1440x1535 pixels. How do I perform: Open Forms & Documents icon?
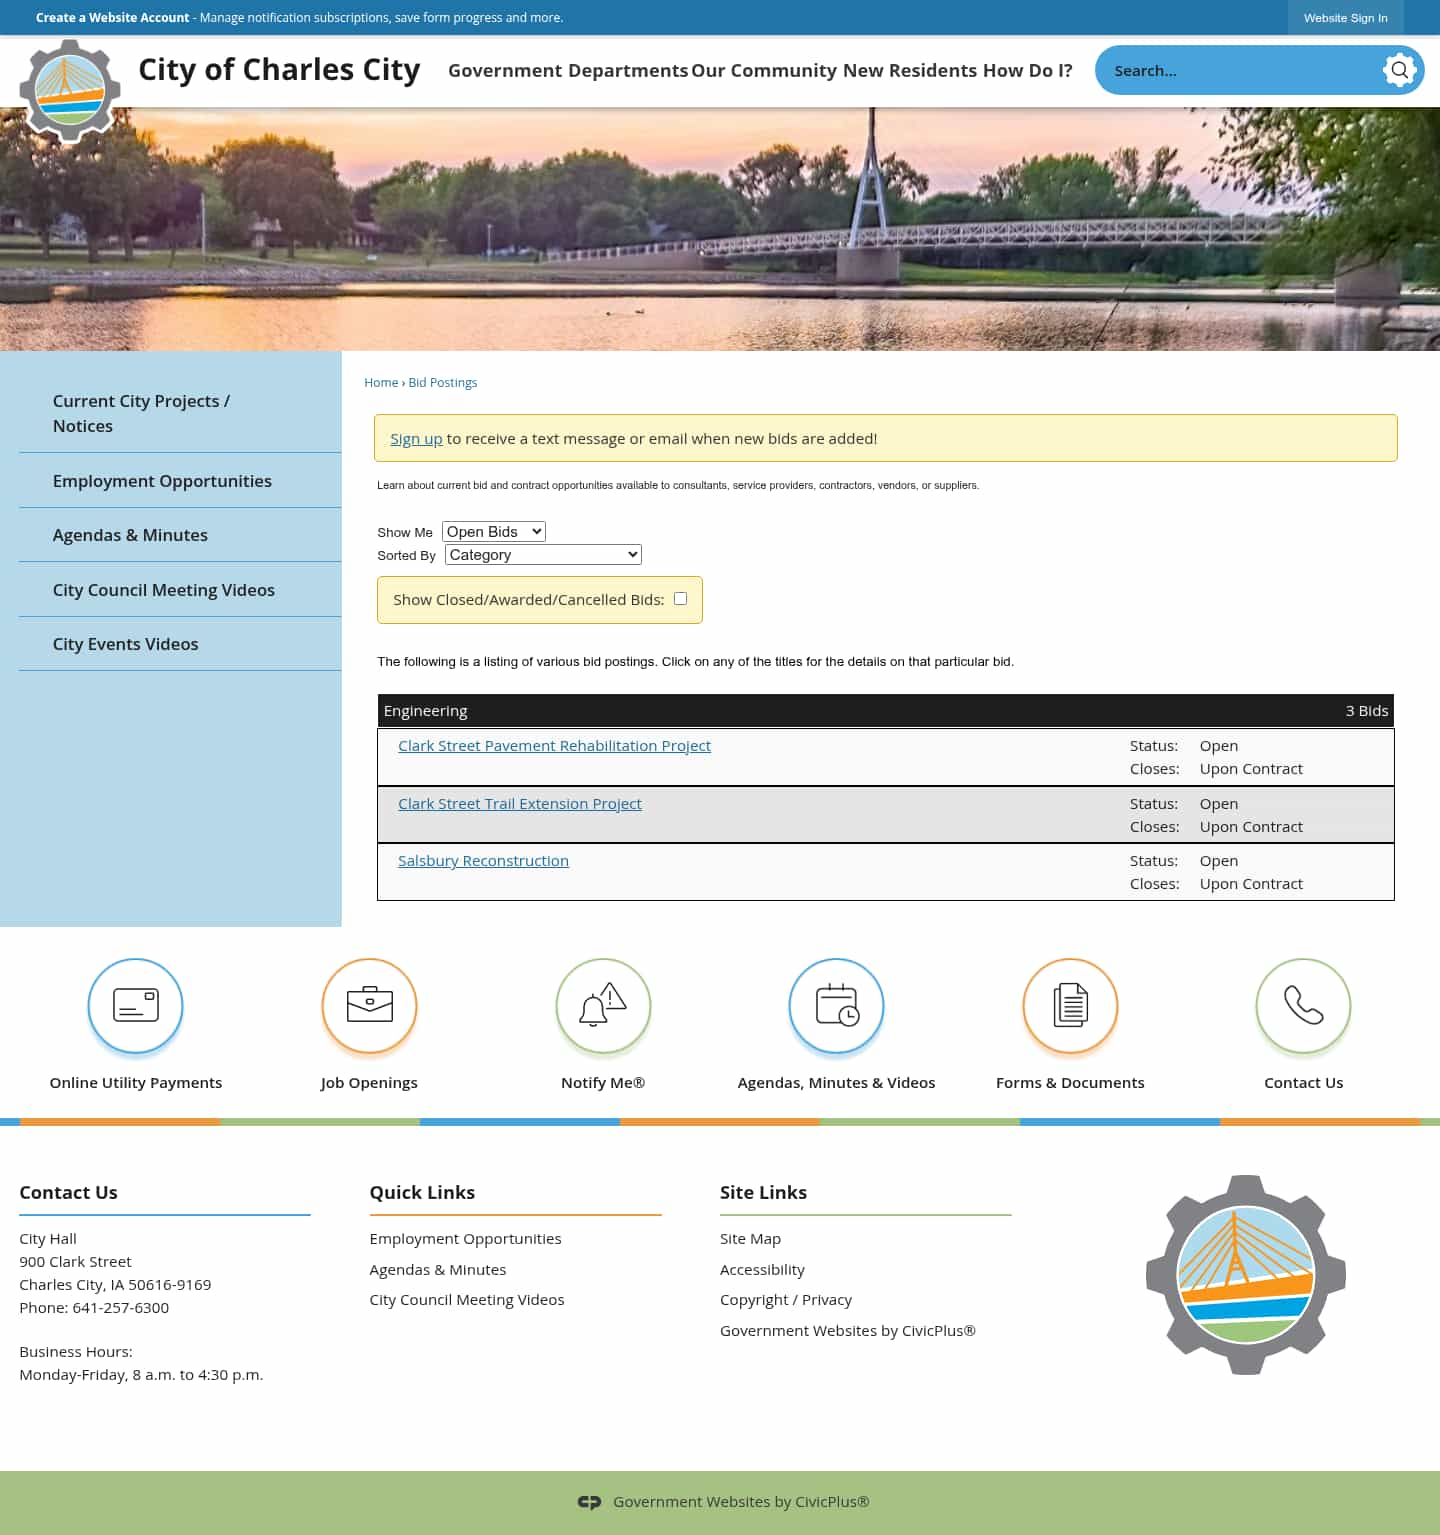1070,1006
